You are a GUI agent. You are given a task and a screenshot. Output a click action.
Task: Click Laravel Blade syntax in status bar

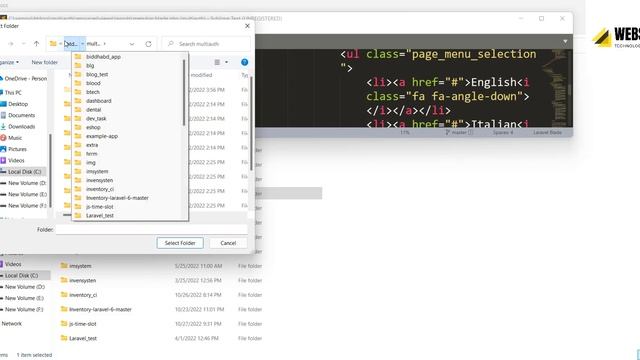[x=547, y=133]
